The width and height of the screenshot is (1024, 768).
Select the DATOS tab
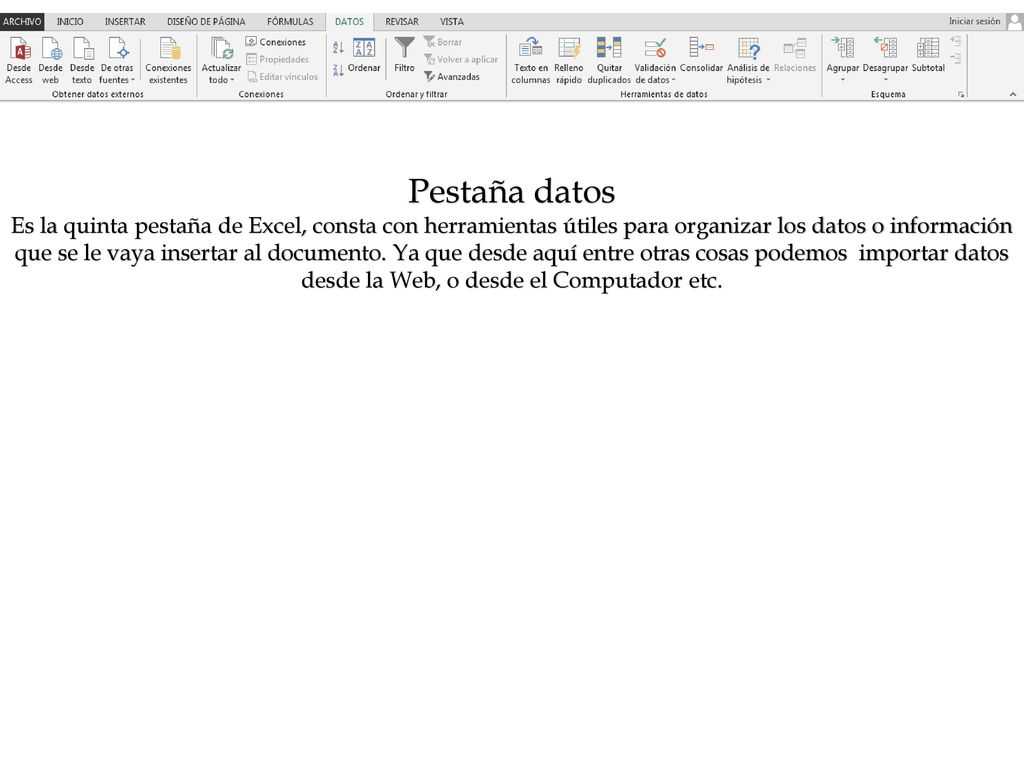coord(349,22)
